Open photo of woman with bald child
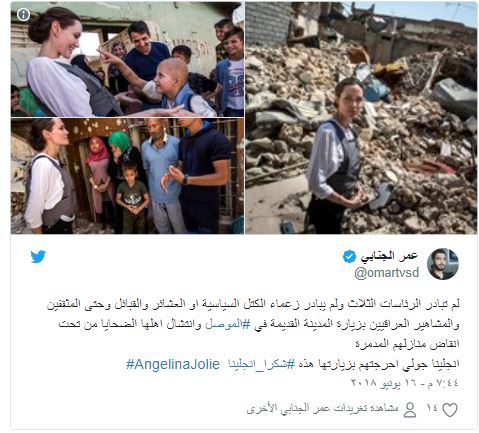479x433 pixels. coord(127,59)
